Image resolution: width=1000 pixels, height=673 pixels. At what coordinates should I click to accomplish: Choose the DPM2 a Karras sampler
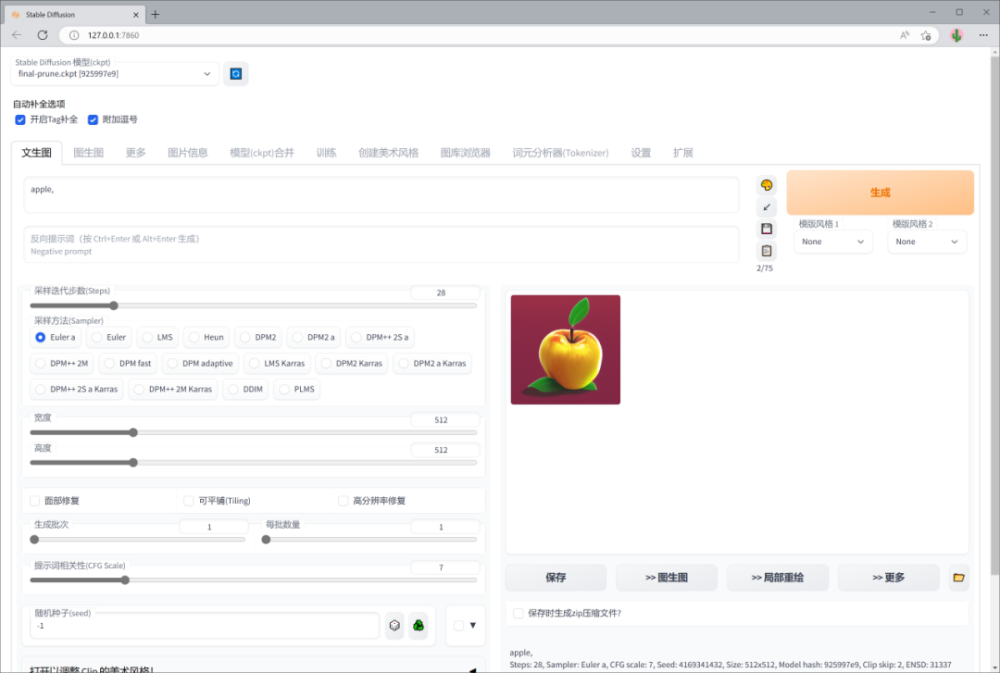[432, 363]
